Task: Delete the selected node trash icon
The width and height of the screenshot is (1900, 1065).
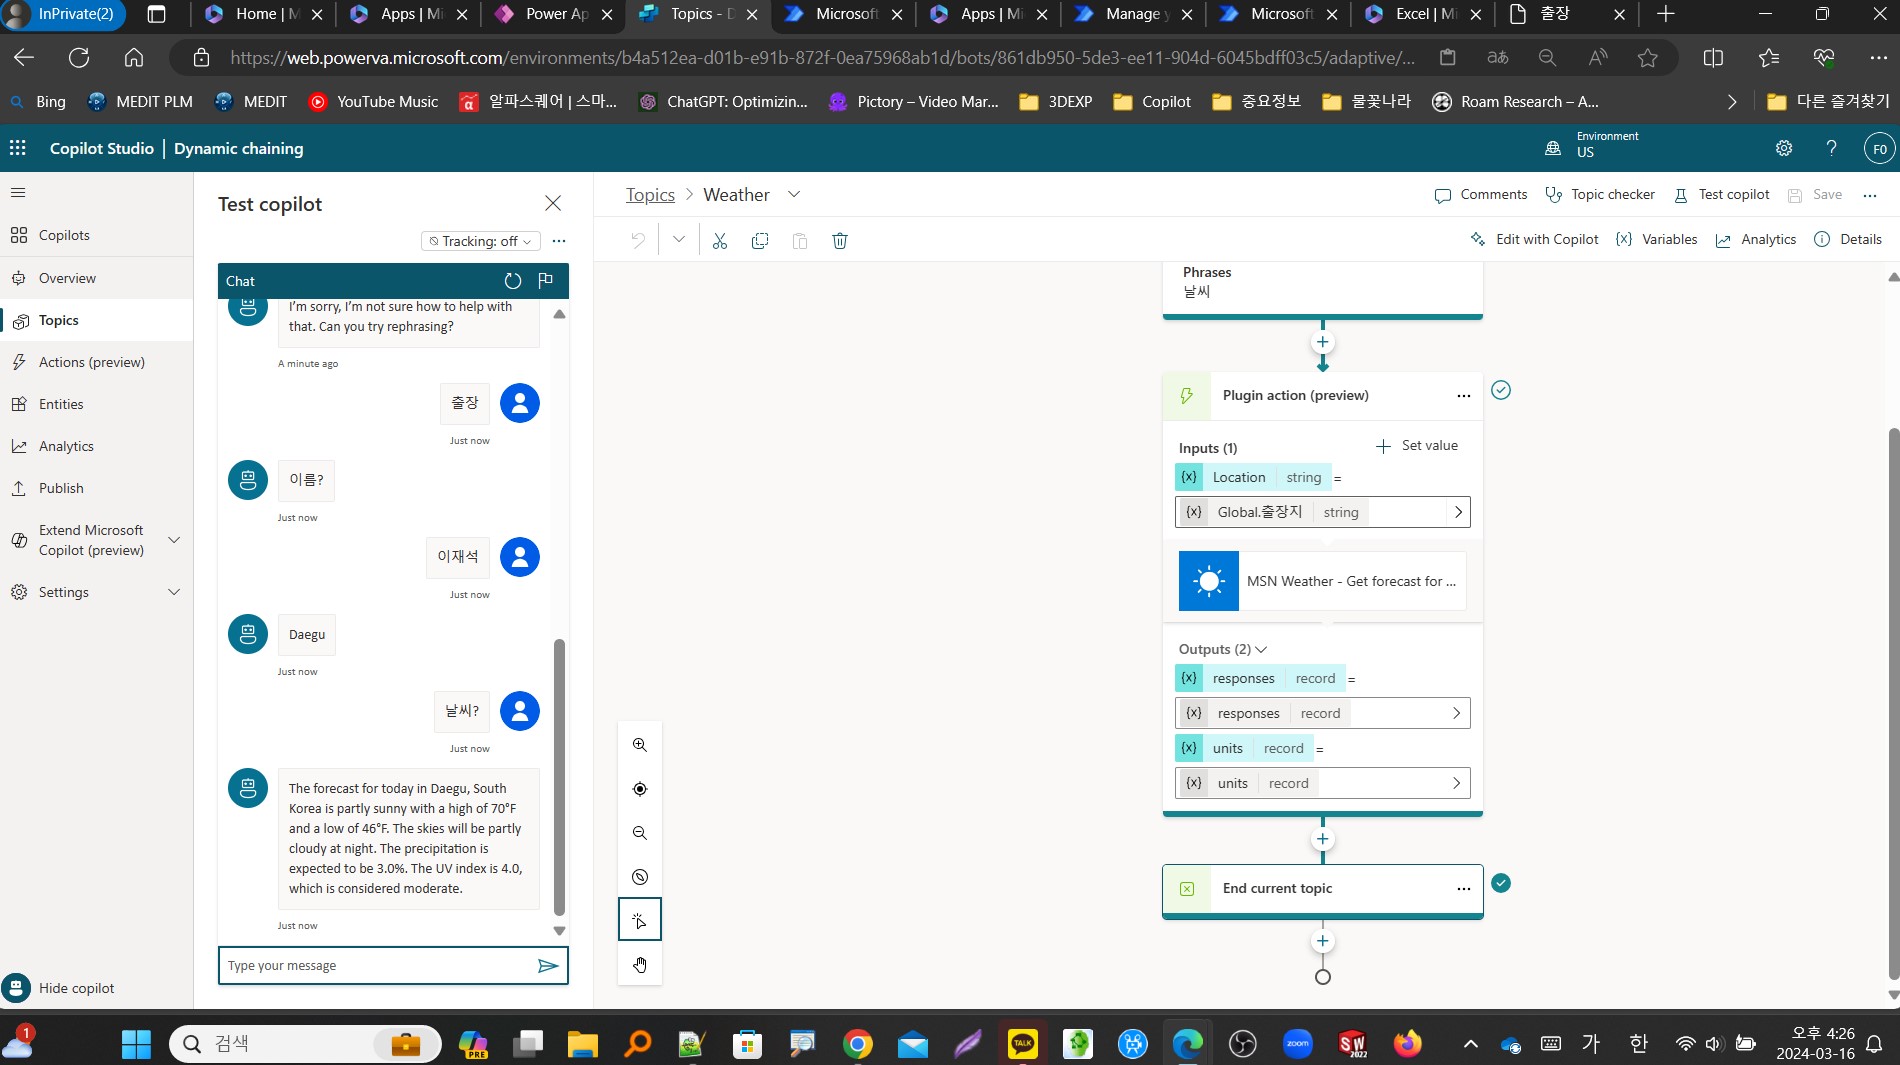Action: click(840, 240)
